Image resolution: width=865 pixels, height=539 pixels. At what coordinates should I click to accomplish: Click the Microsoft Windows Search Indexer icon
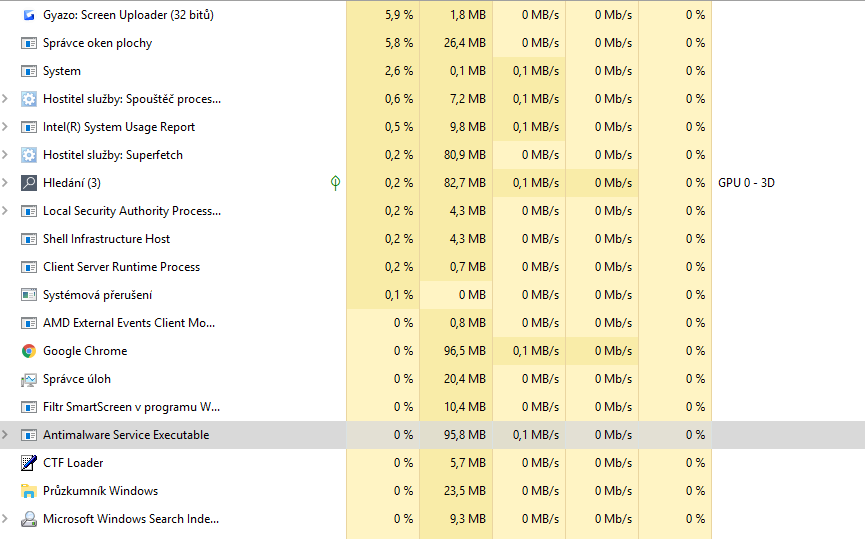29,519
